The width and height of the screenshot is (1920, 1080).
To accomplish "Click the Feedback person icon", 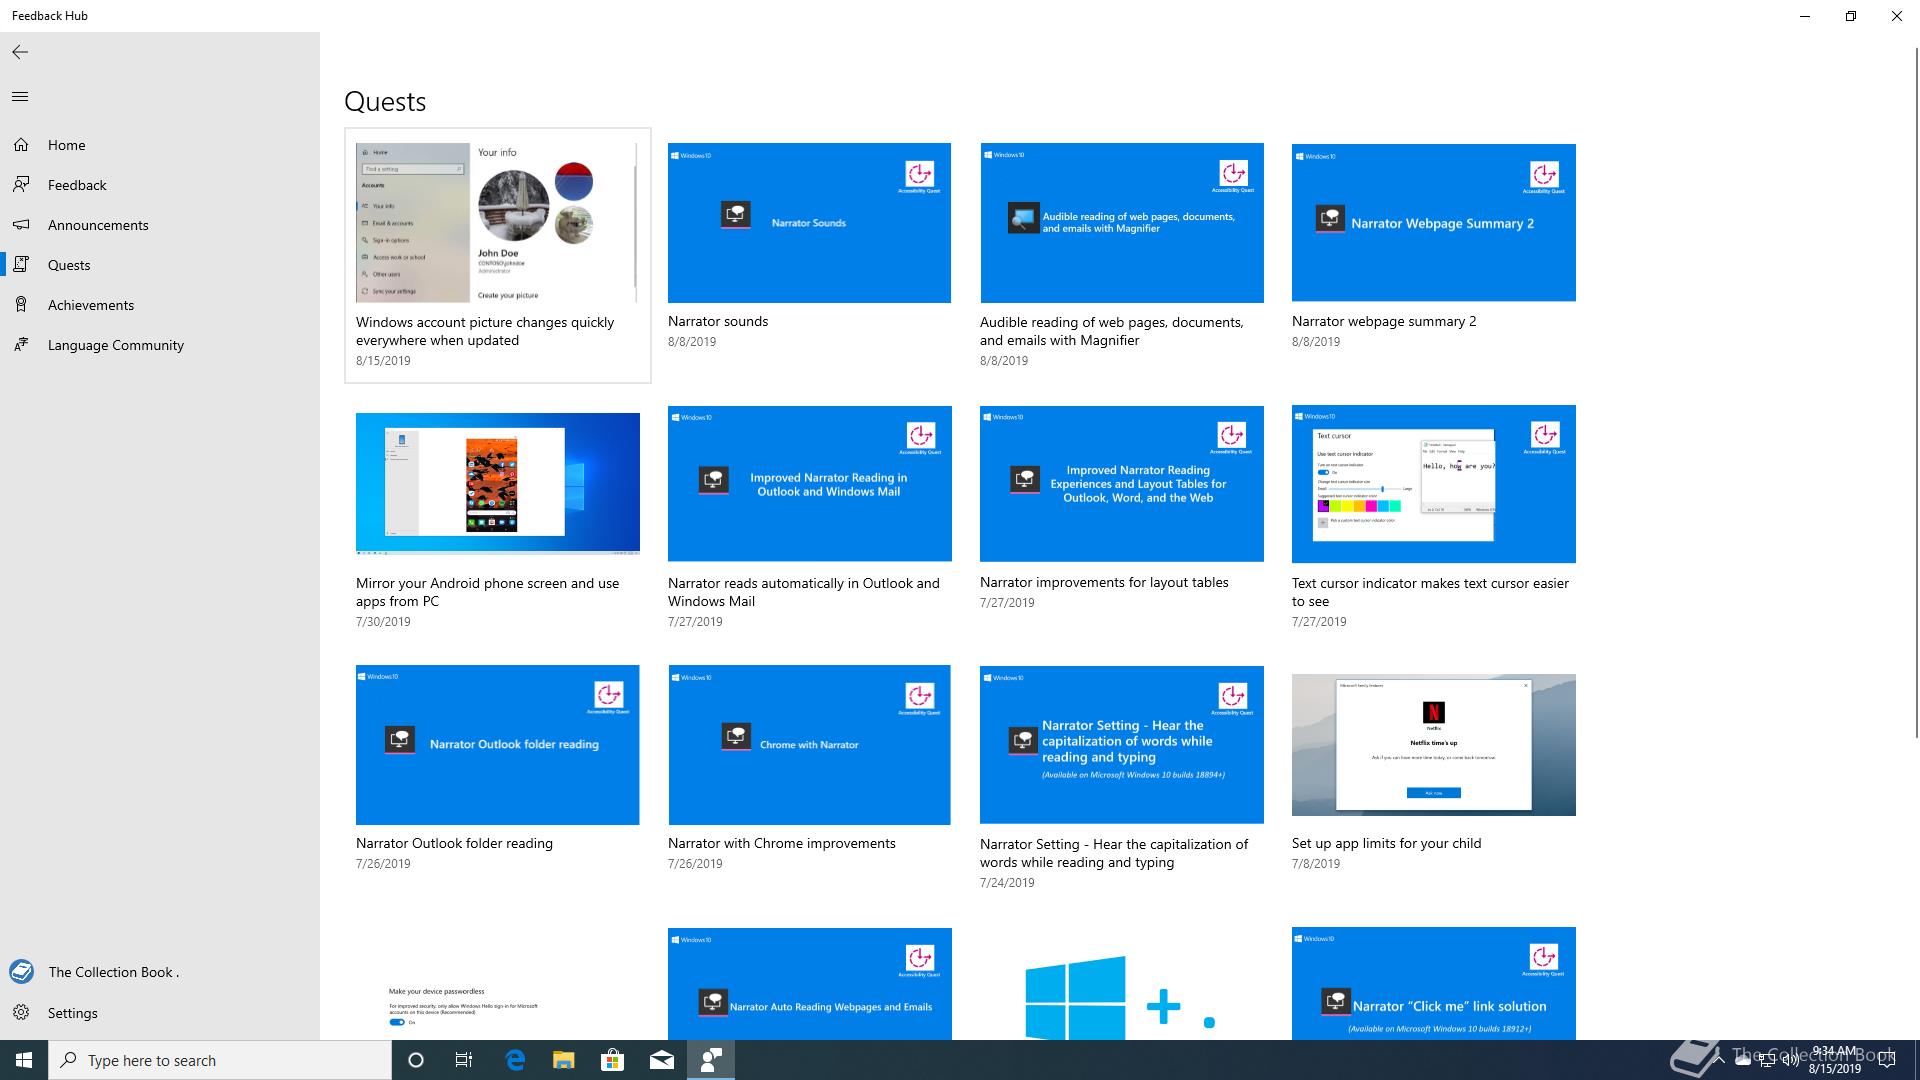I will [x=21, y=185].
